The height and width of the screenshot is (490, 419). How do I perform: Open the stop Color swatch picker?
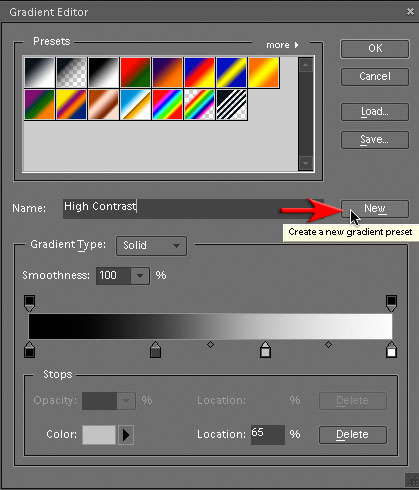(99, 435)
